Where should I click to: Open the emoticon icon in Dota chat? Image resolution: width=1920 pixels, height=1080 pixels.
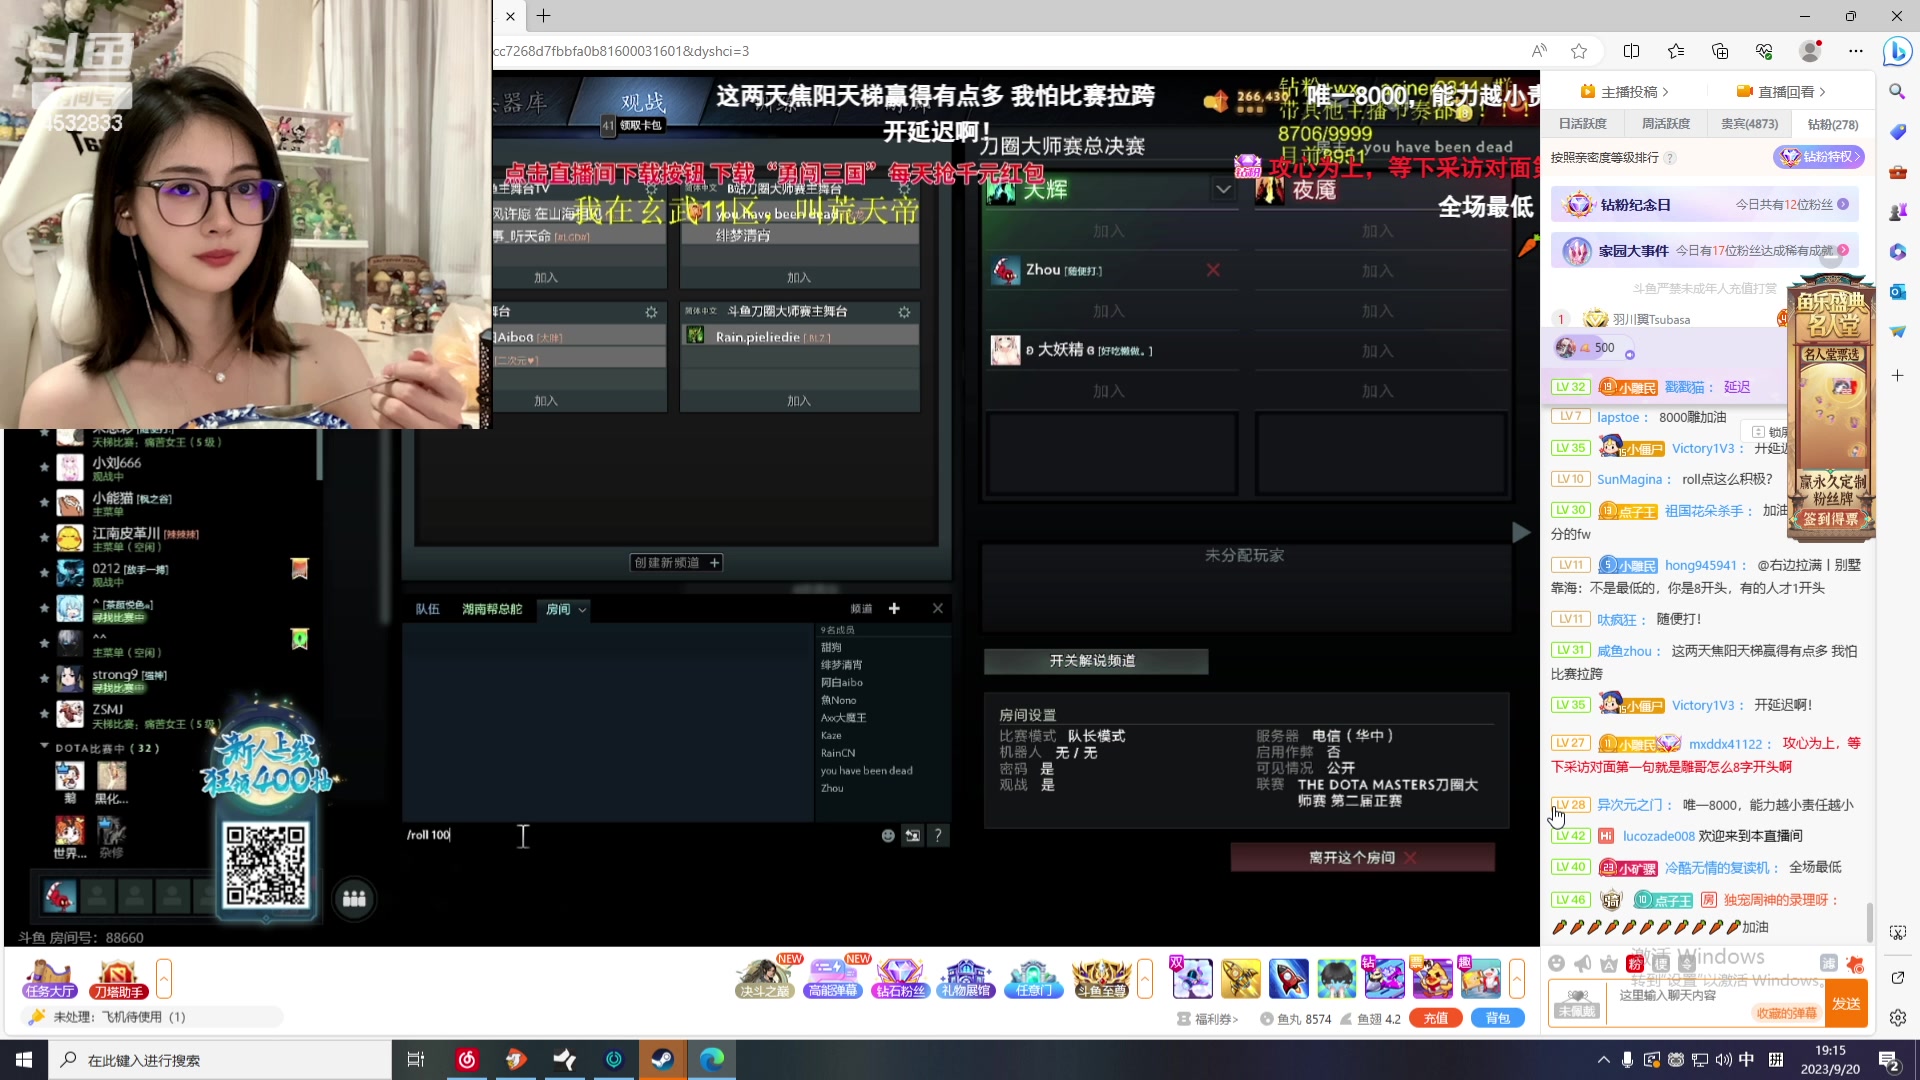tap(888, 836)
